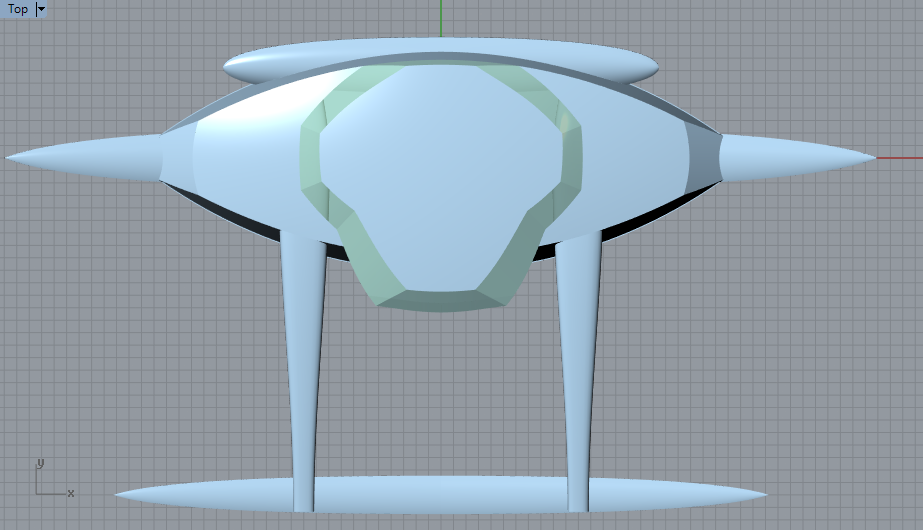Select the central dome inside green ring

(440, 177)
